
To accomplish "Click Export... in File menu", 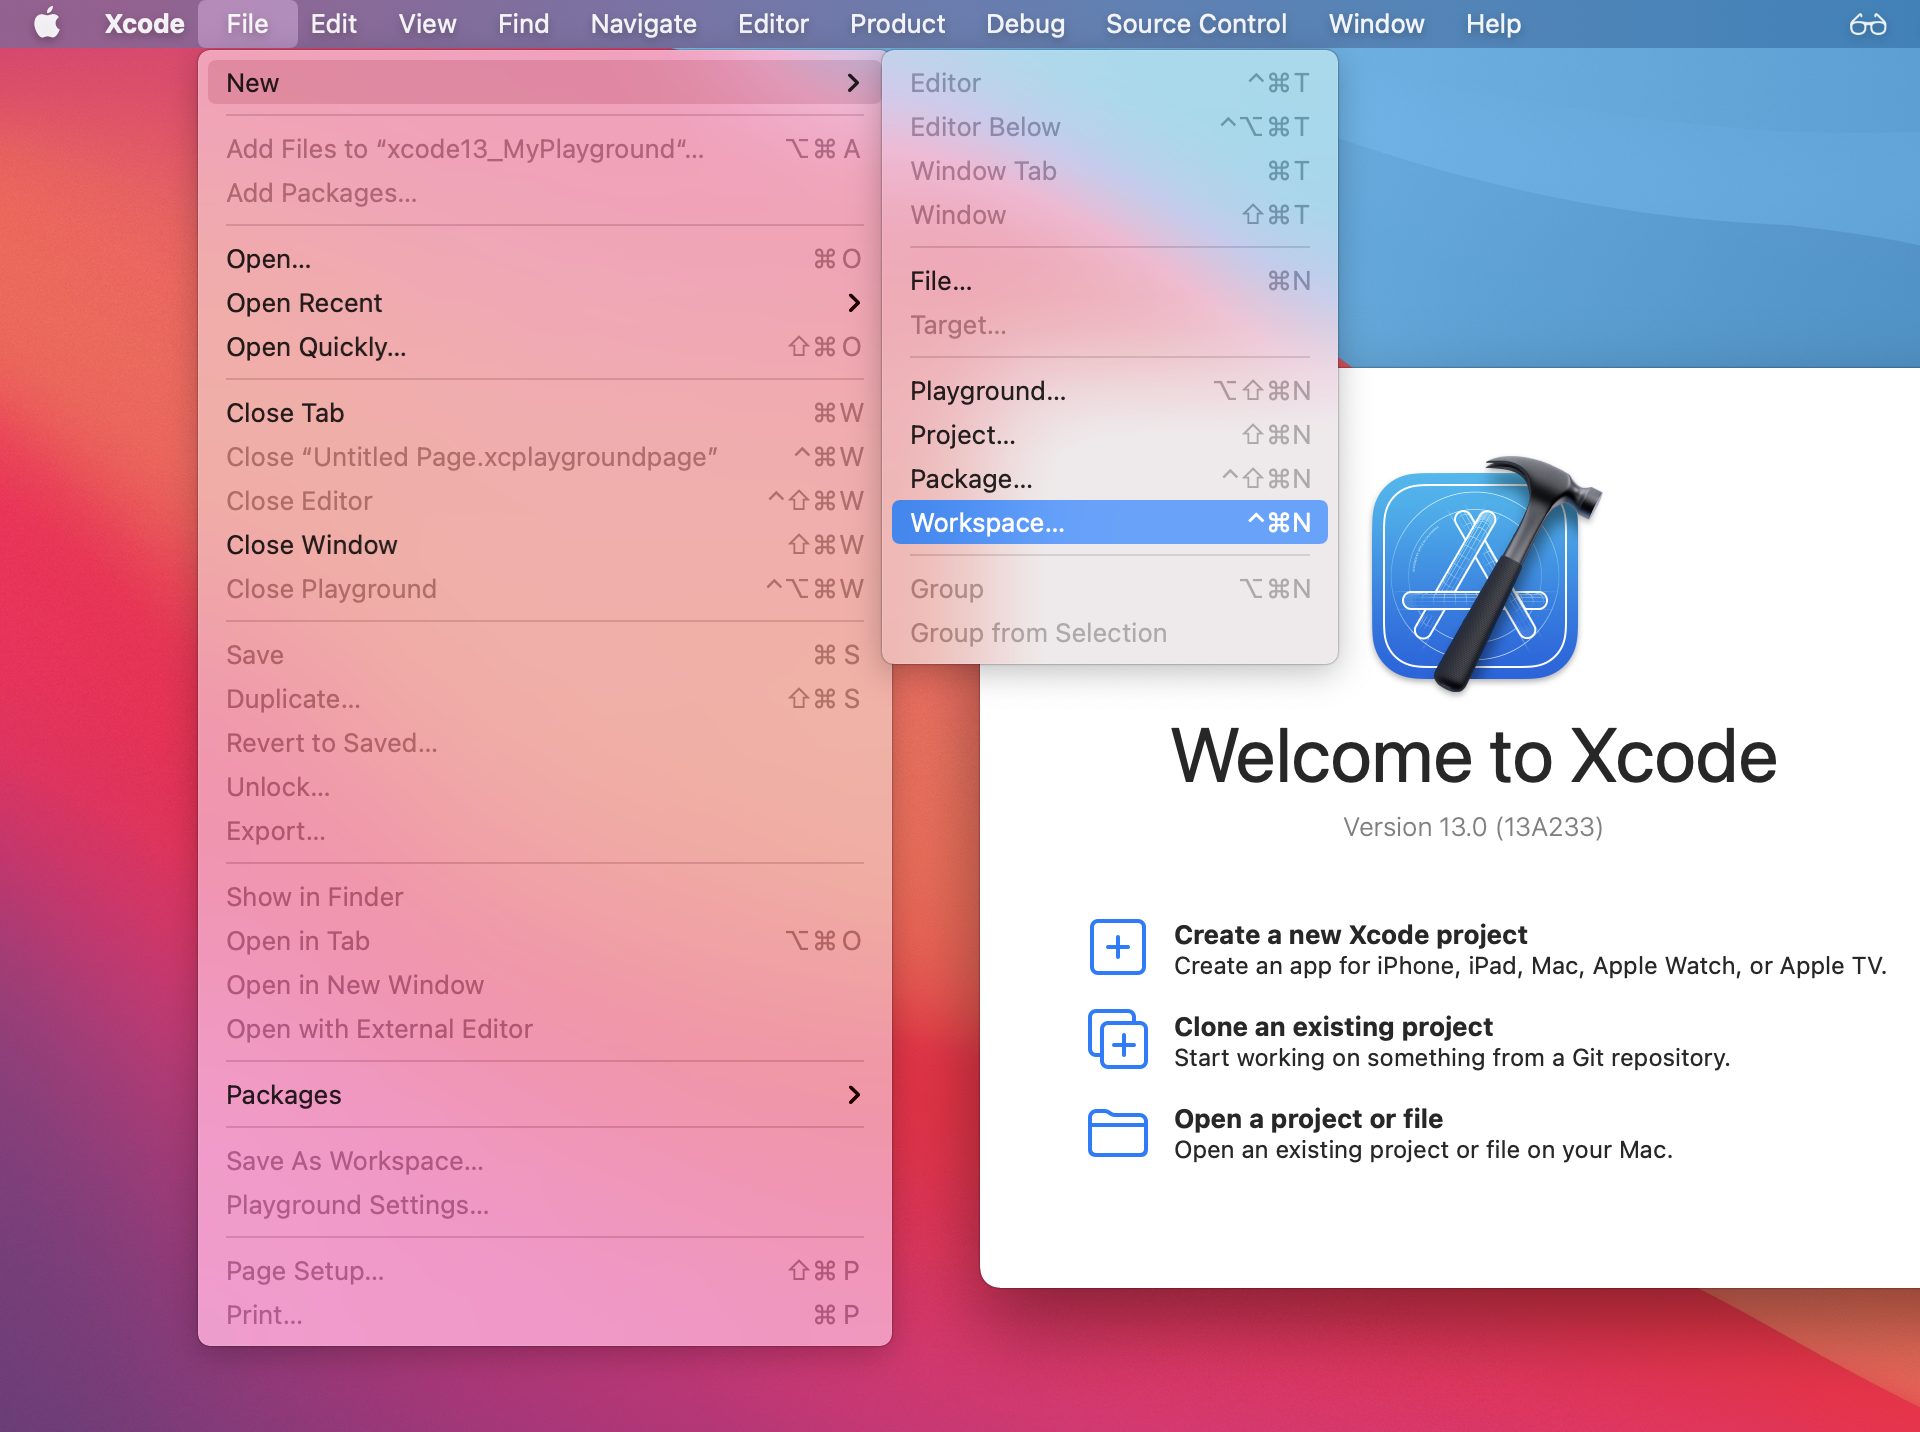I will pos(544,831).
